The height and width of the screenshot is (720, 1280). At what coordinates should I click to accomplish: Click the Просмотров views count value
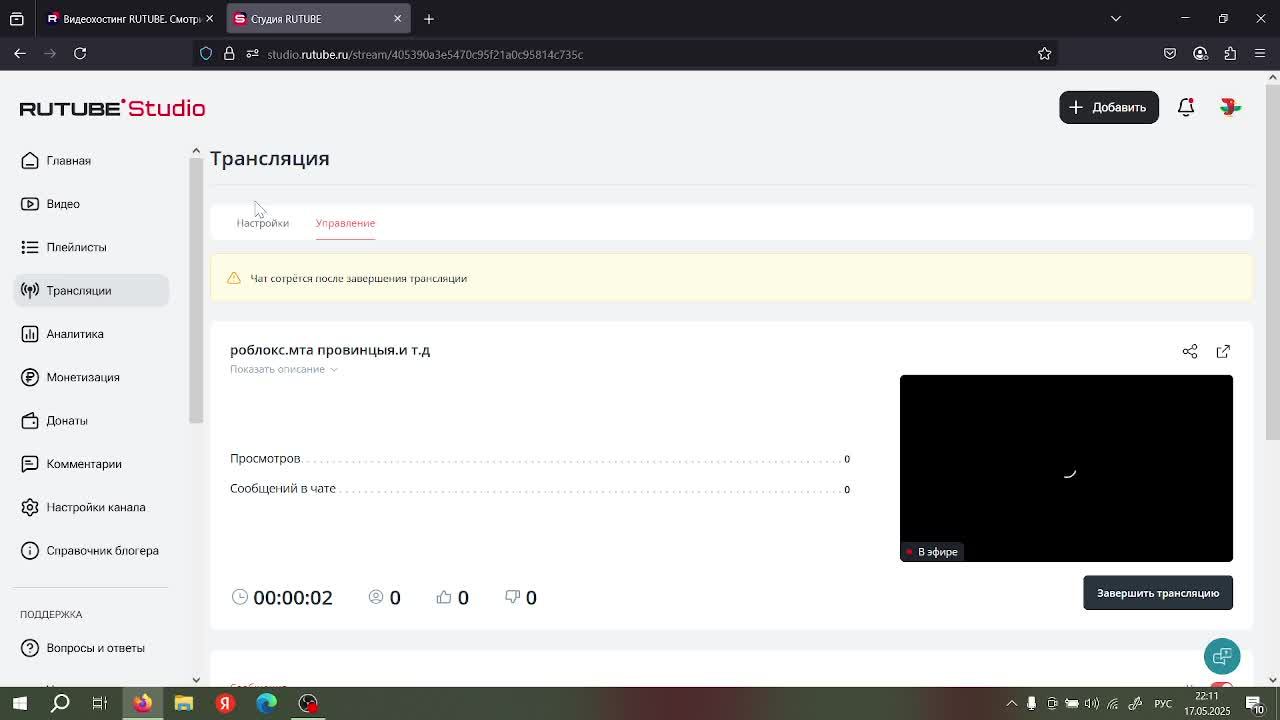pyautogui.click(x=847, y=459)
